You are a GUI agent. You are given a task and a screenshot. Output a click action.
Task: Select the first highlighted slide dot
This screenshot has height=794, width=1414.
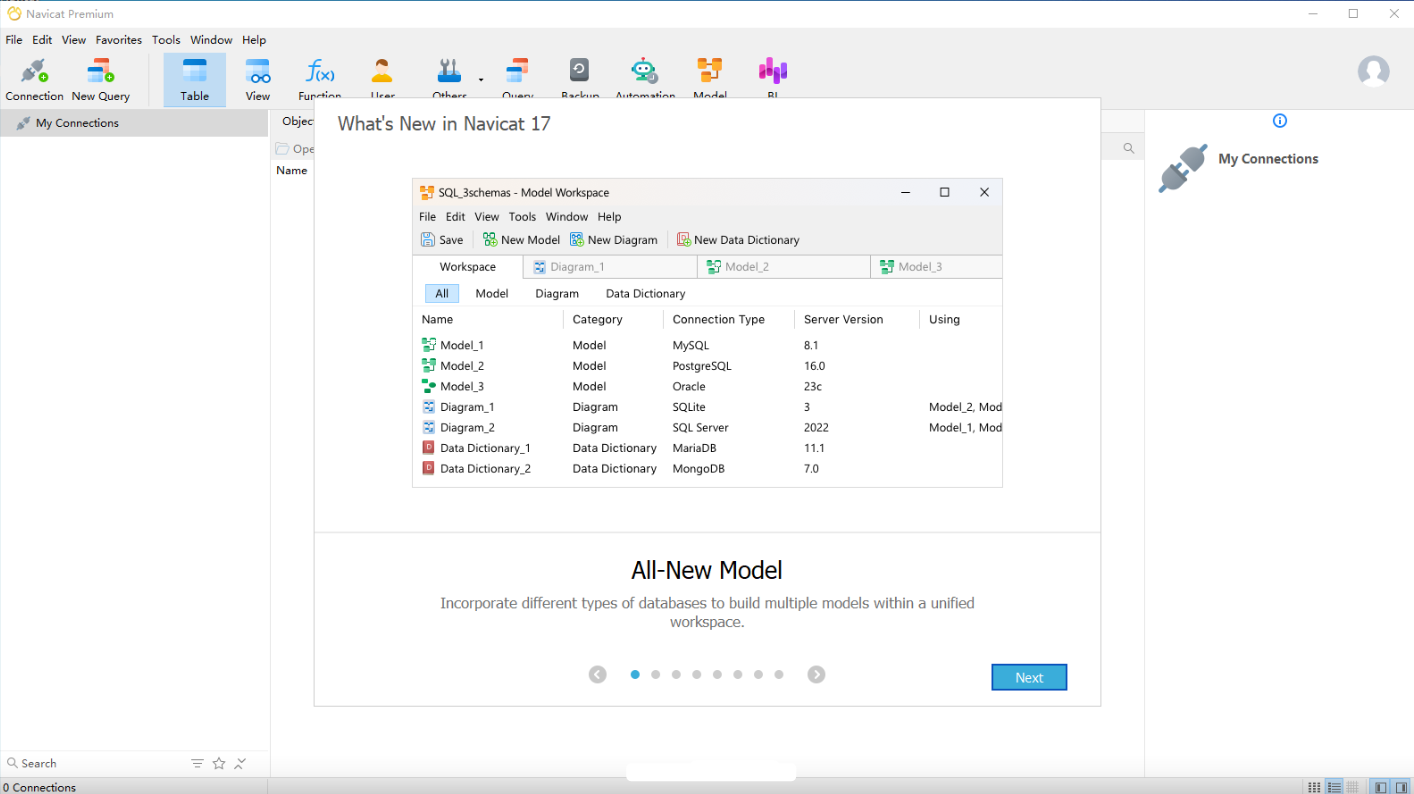(x=635, y=674)
